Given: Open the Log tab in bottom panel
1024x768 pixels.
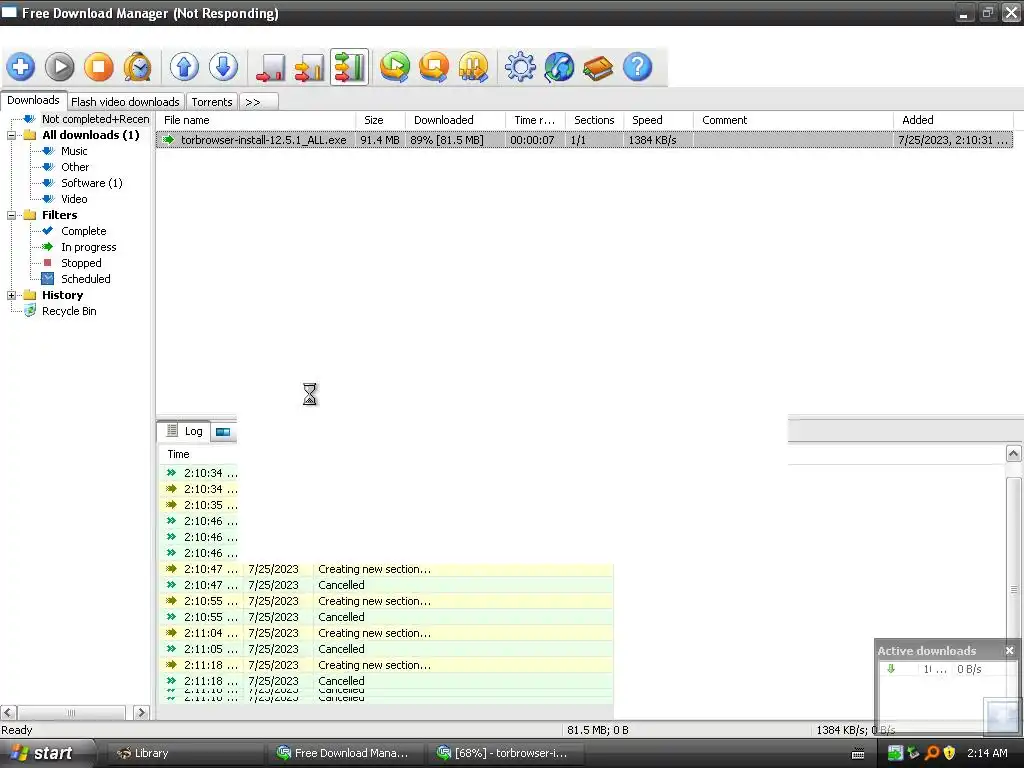Looking at the screenshot, I should pyautogui.click(x=185, y=431).
